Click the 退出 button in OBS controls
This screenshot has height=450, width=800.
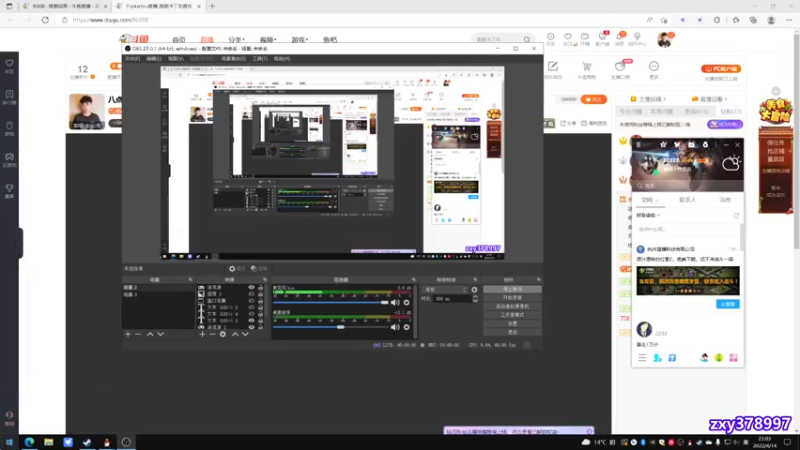coord(512,332)
